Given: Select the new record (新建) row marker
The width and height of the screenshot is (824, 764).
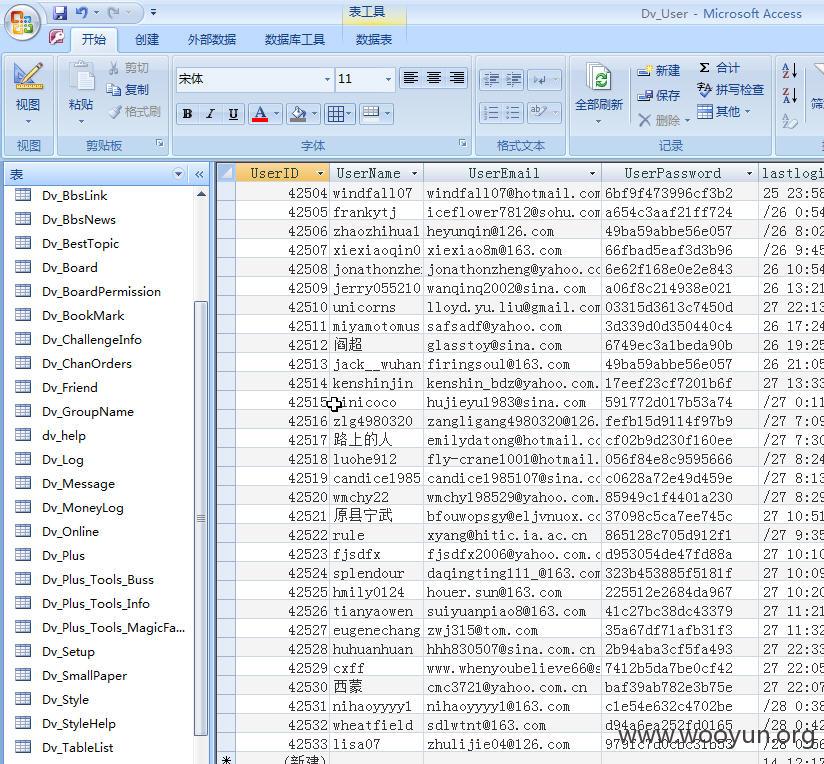Looking at the screenshot, I should coord(226,759).
